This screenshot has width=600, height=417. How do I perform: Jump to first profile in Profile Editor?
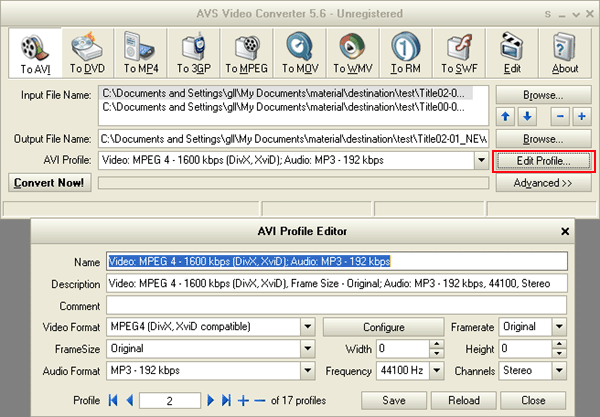[x=113, y=401]
